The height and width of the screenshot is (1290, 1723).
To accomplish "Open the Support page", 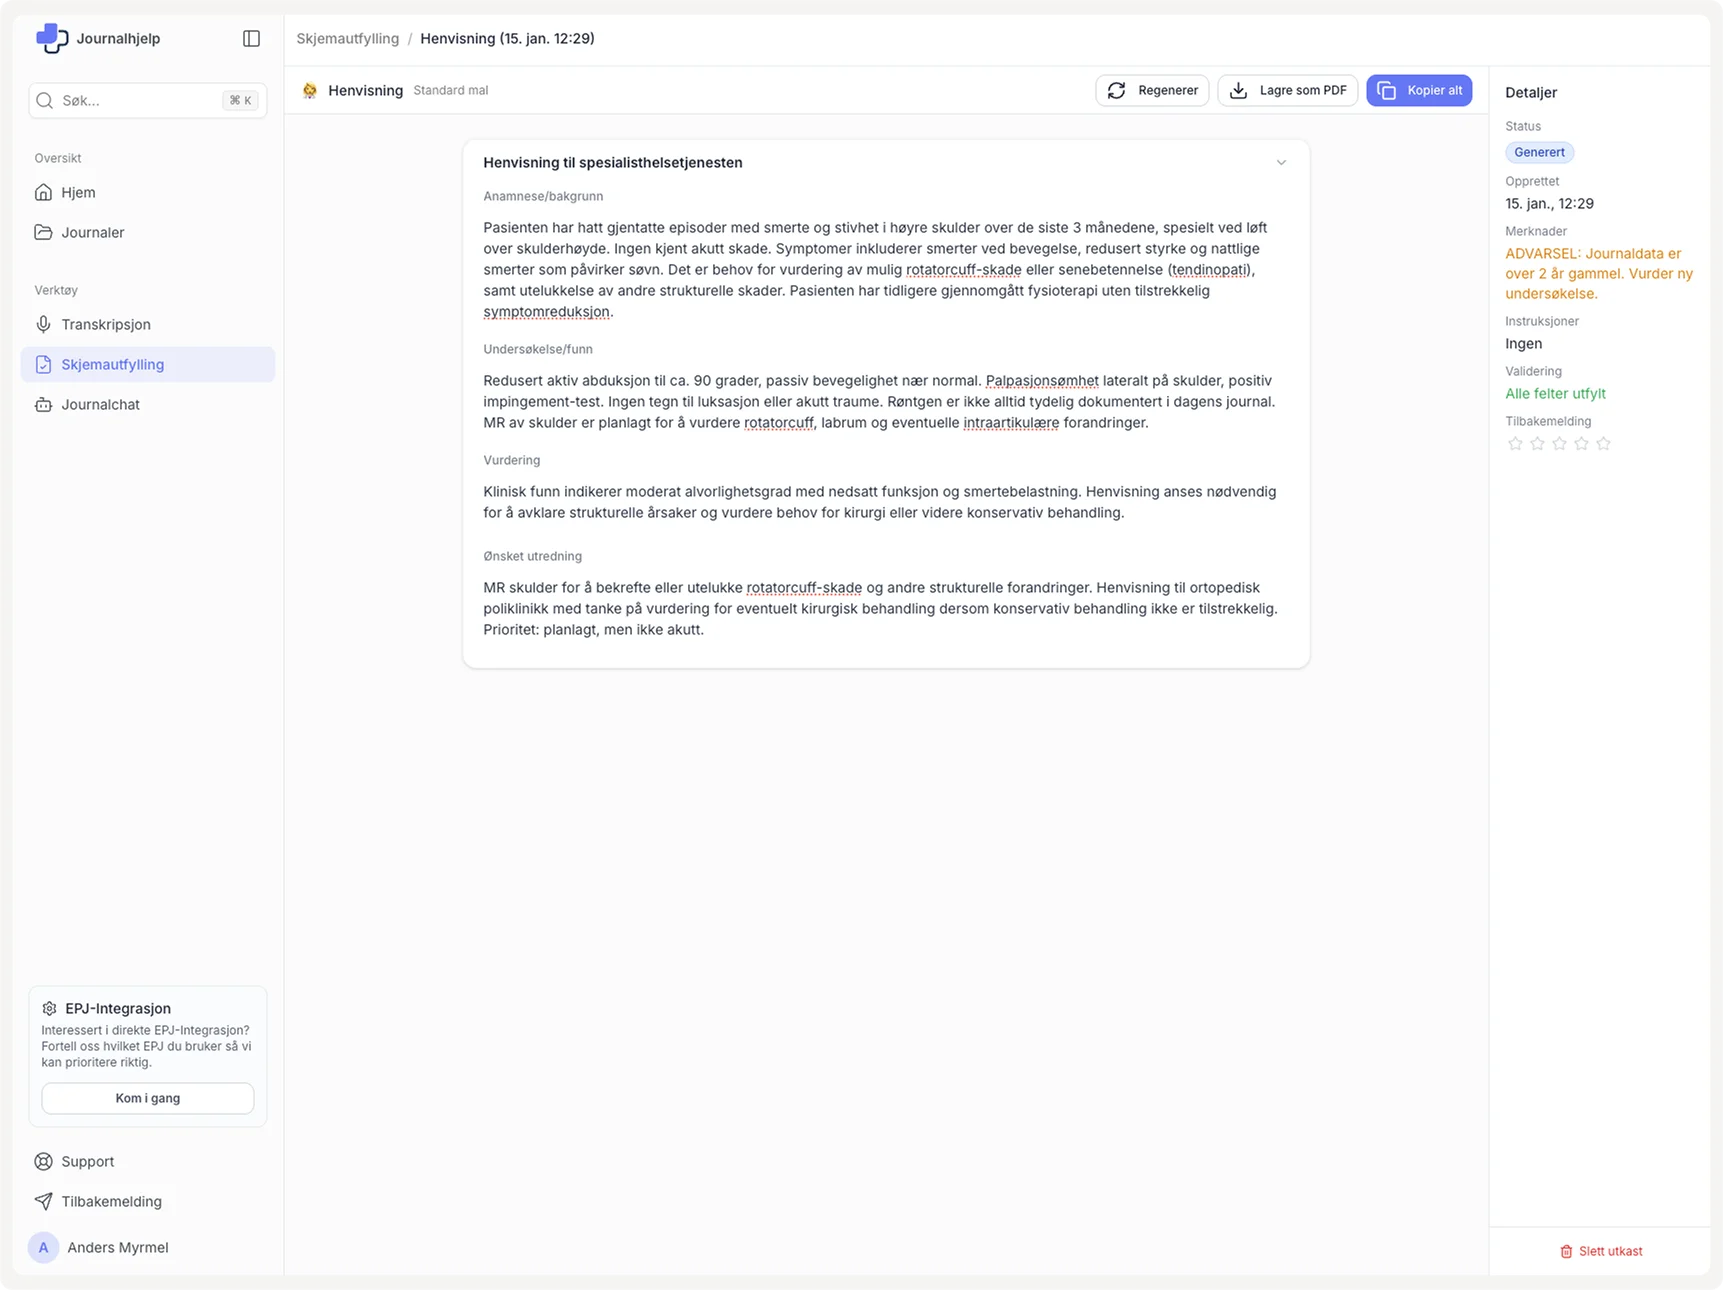I will [x=87, y=1161].
